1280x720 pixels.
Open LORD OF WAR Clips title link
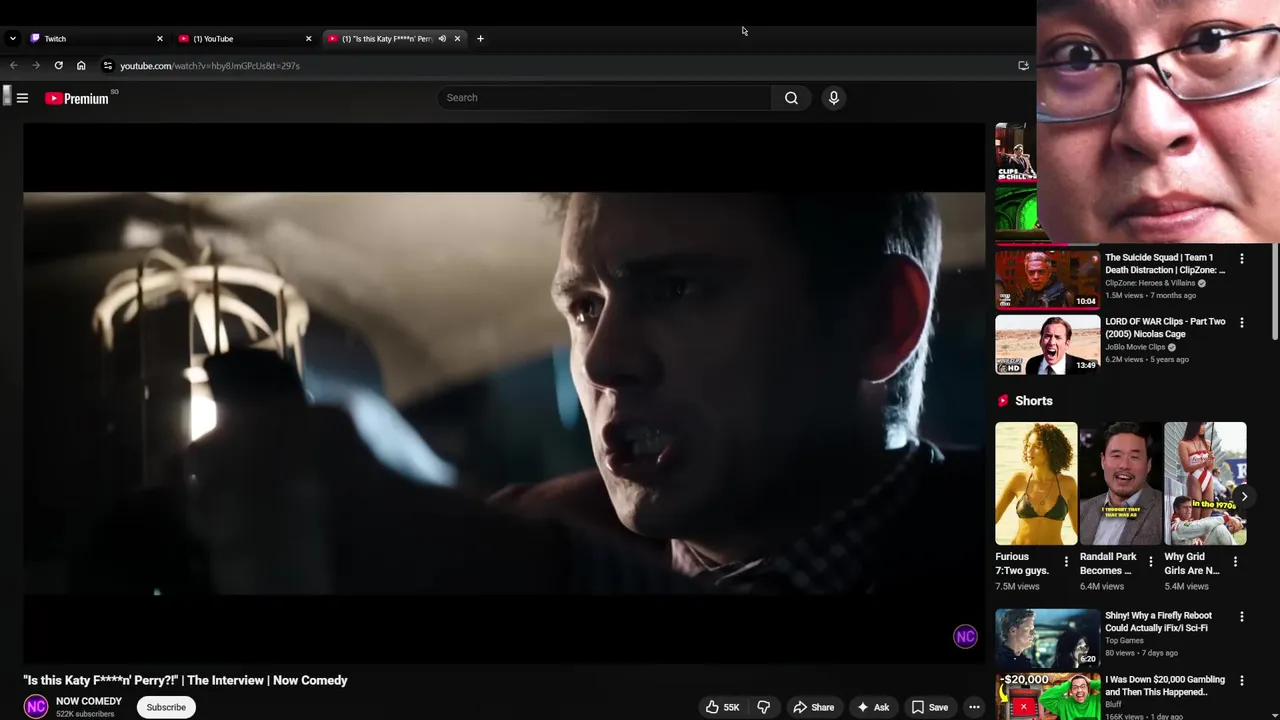pyautogui.click(x=1165, y=328)
